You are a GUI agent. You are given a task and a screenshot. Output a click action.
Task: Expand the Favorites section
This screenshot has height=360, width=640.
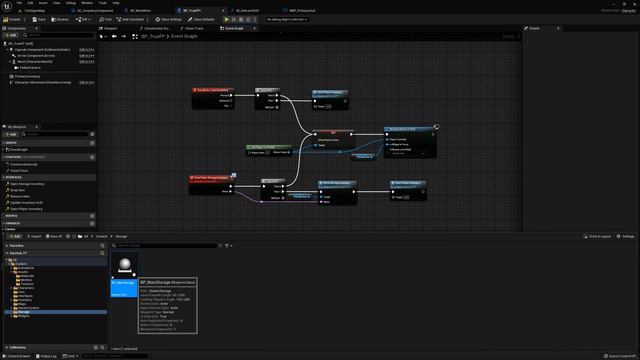(x=7, y=246)
